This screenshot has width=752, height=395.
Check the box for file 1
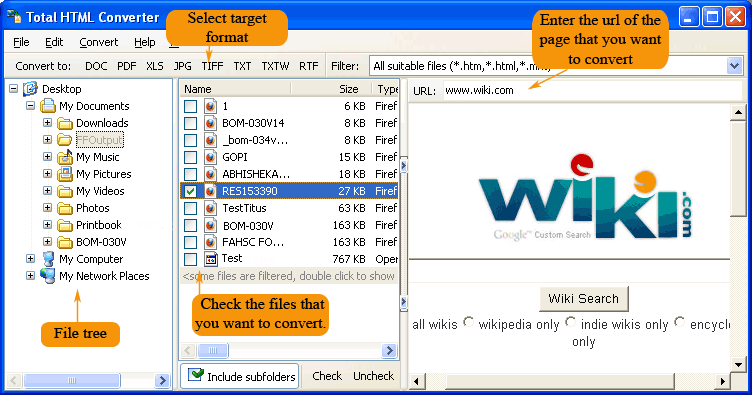pyautogui.click(x=190, y=106)
